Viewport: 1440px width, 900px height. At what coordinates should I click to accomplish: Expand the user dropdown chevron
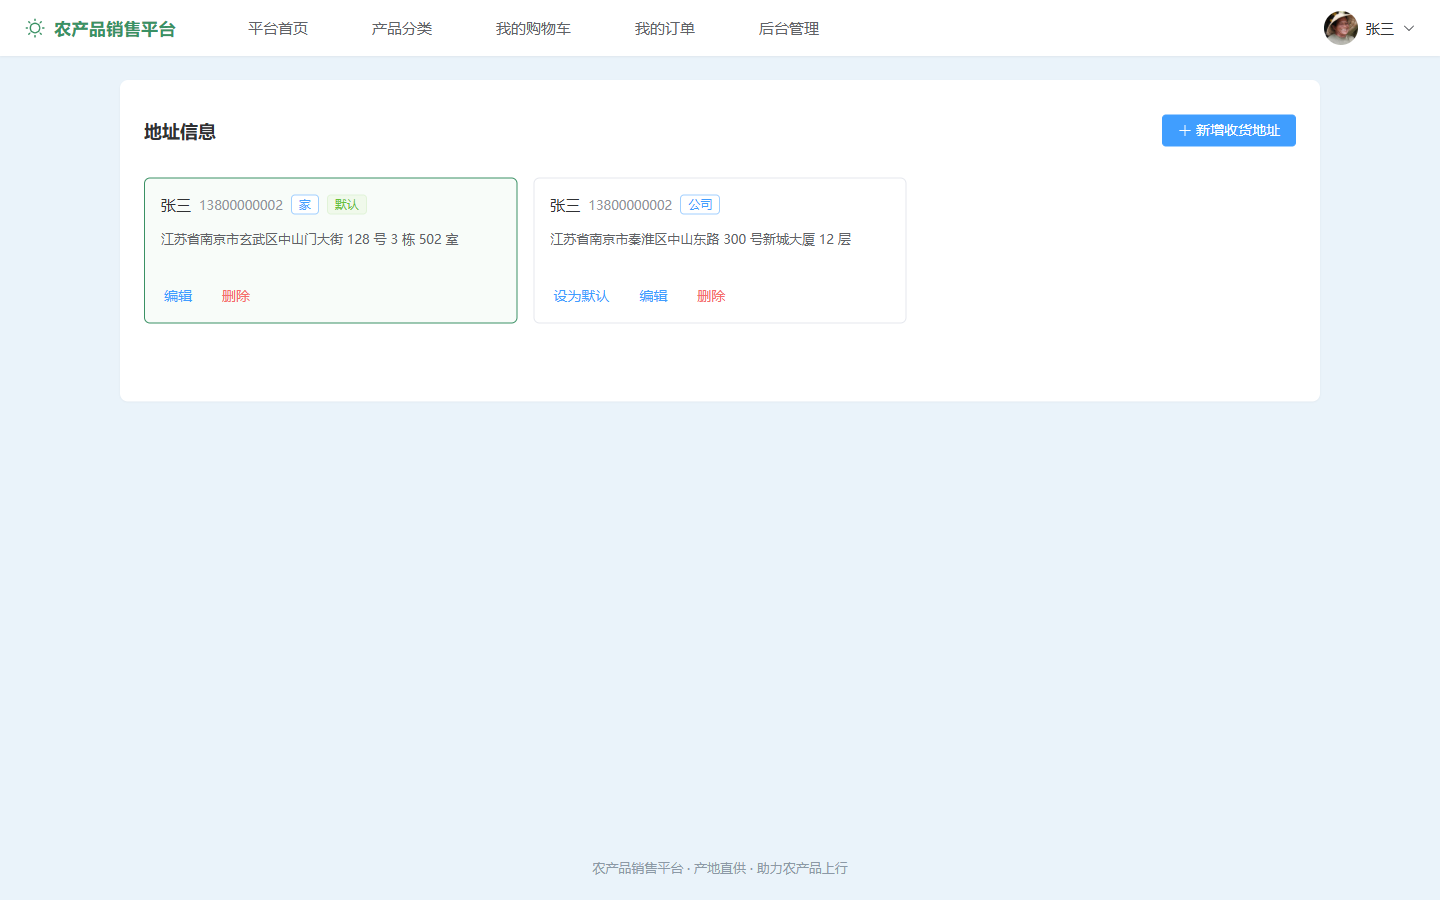tap(1409, 29)
